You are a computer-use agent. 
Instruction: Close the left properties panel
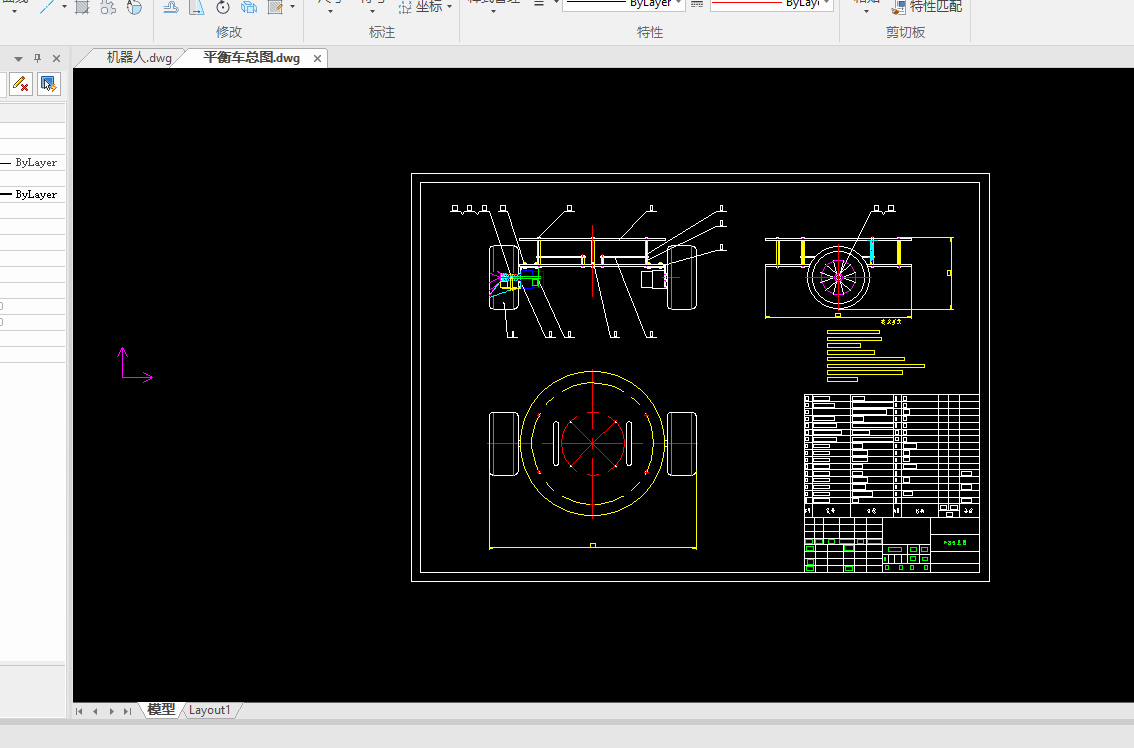click(x=56, y=59)
